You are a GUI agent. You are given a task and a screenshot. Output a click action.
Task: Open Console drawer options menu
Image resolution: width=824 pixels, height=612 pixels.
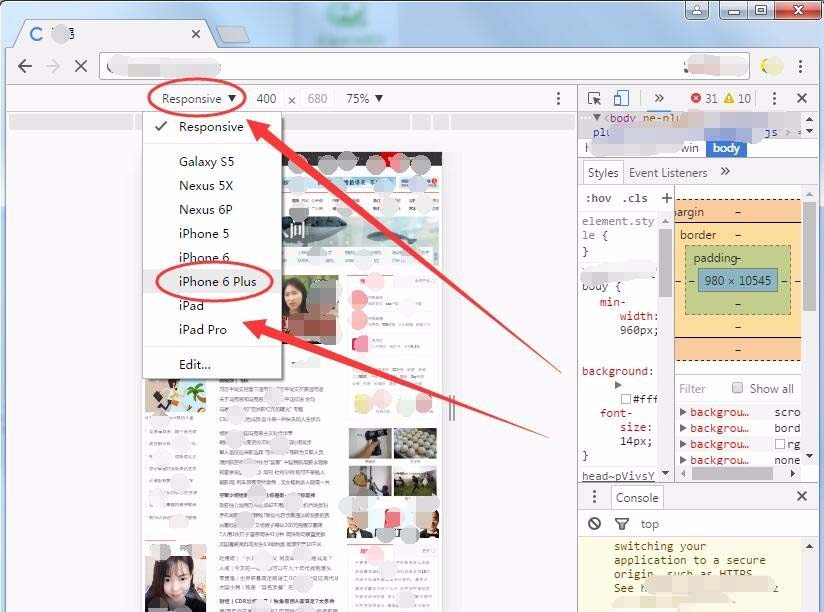(594, 496)
